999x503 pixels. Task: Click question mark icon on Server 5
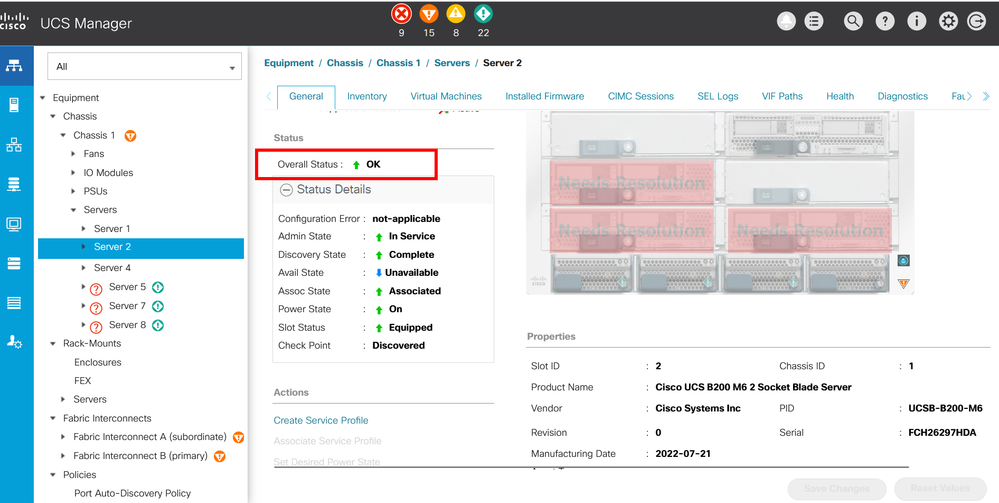pyautogui.click(x=96, y=289)
